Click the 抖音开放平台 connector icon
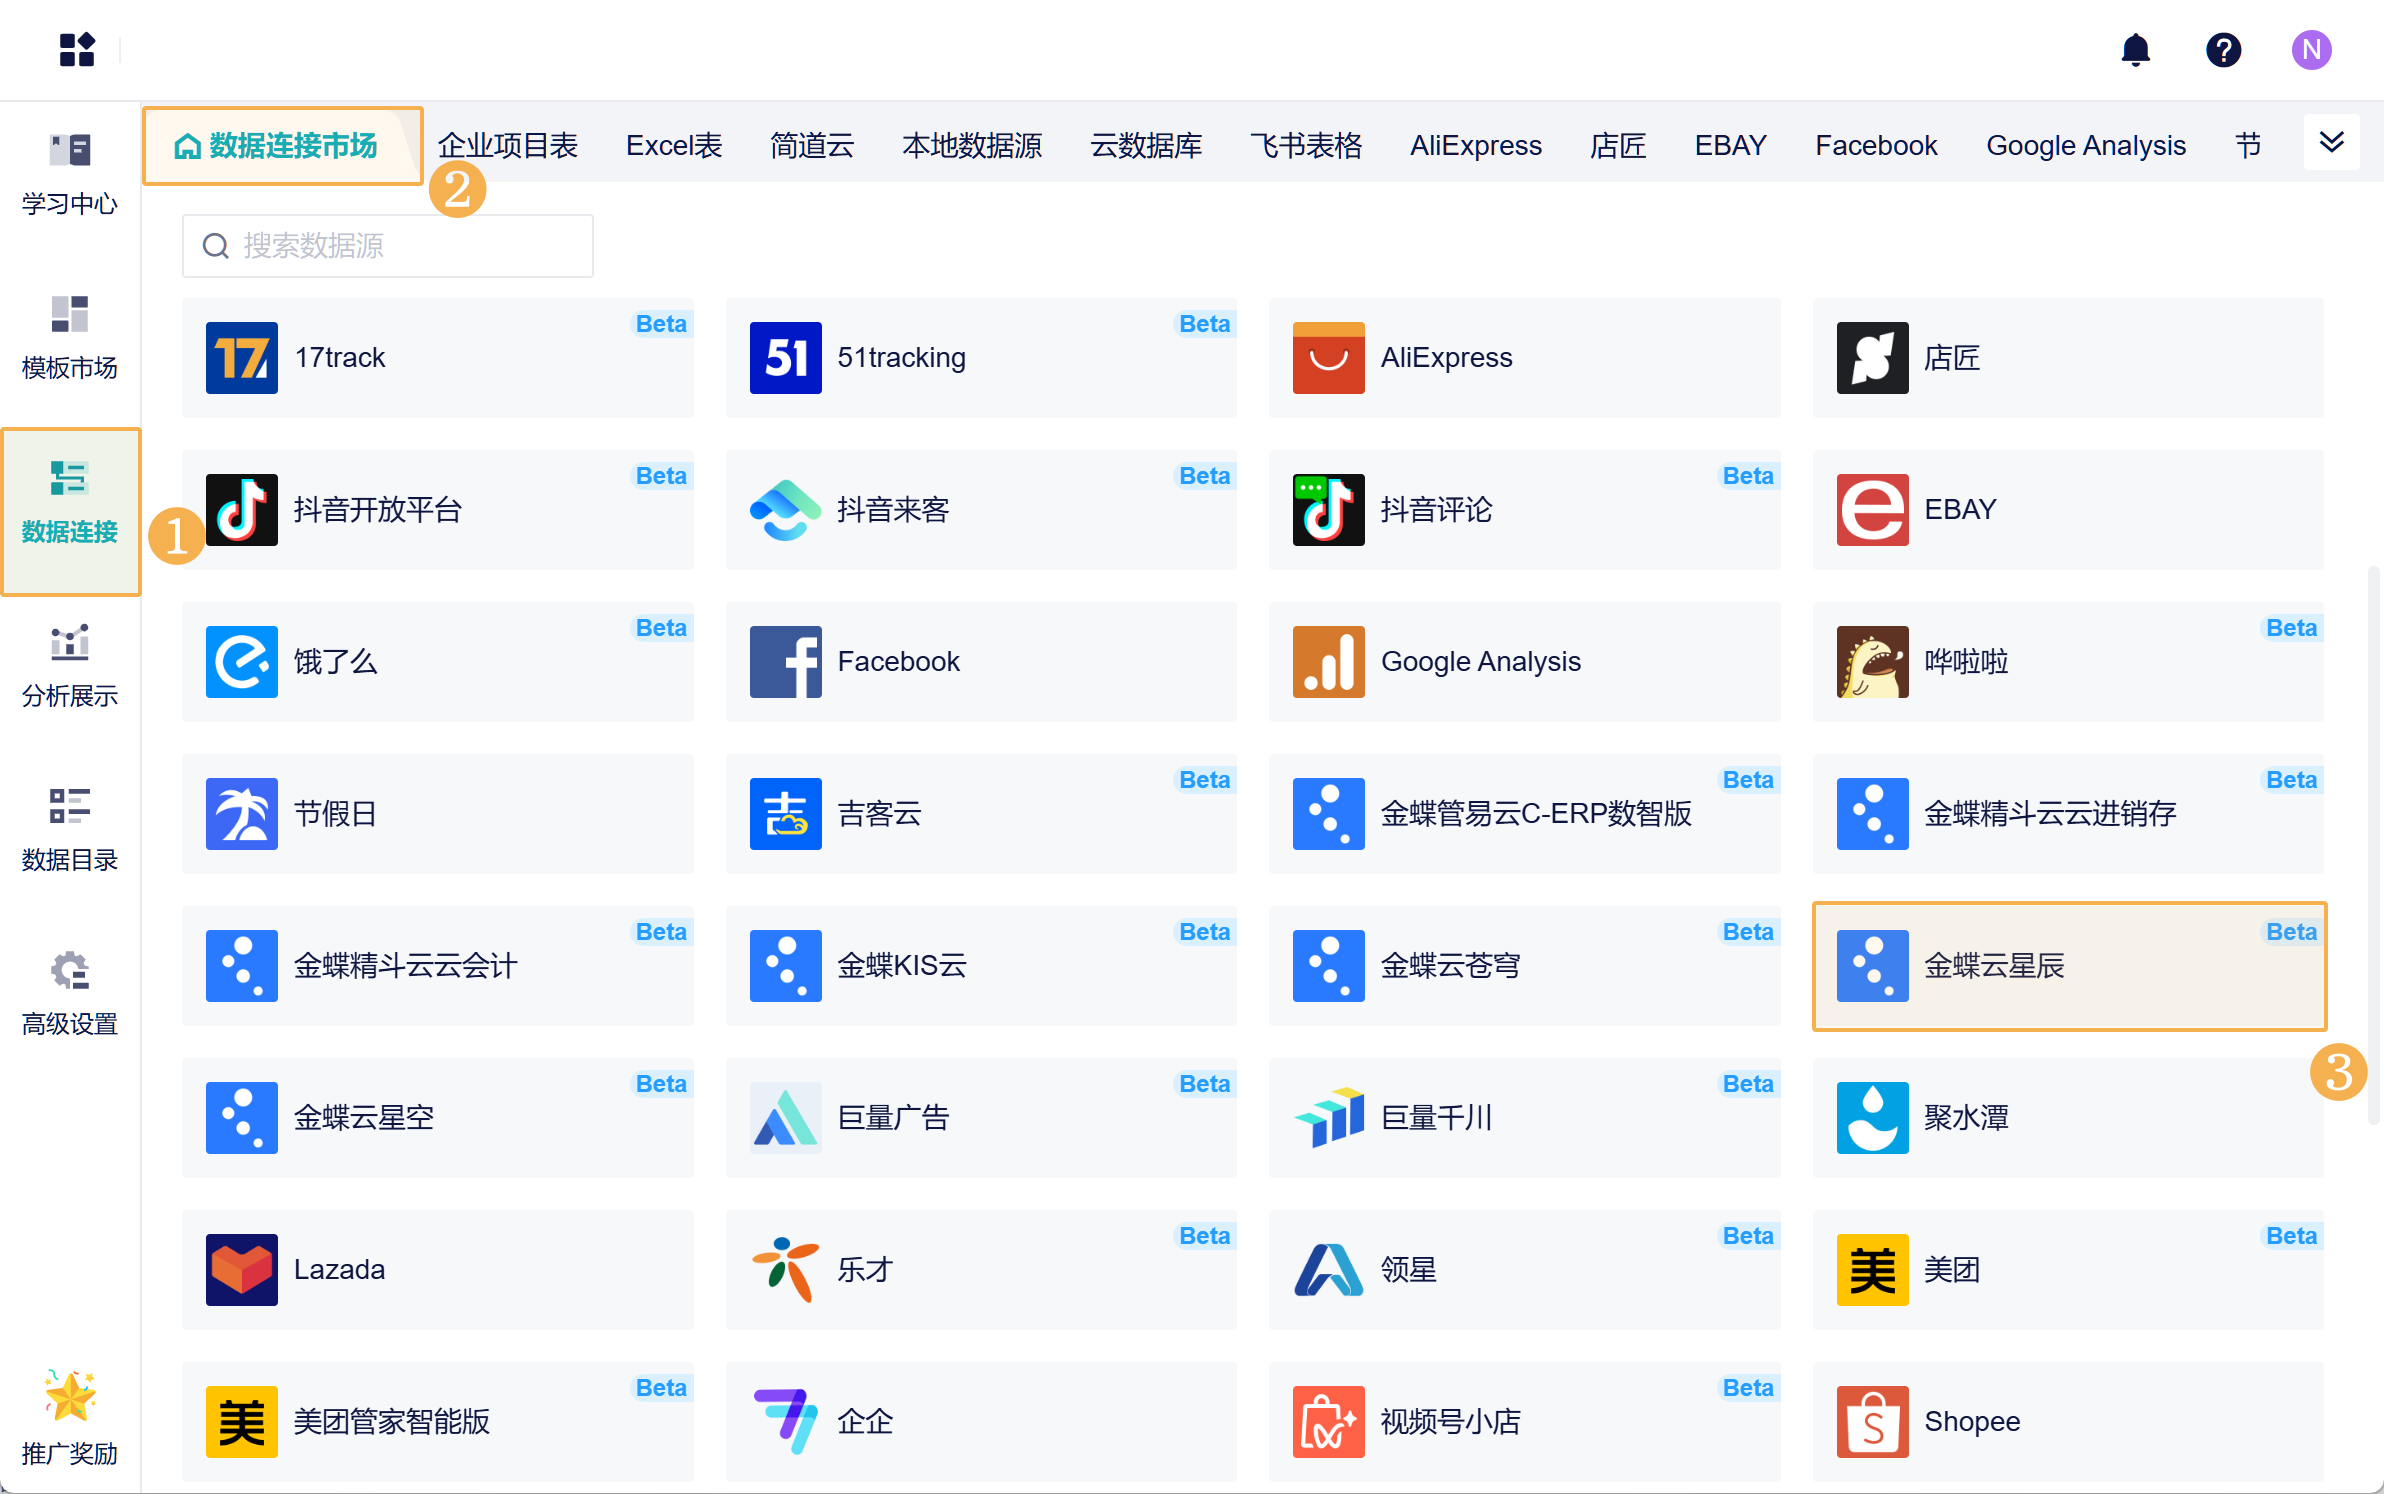Image resolution: width=2384 pixels, height=1494 pixels. point(242,510)
